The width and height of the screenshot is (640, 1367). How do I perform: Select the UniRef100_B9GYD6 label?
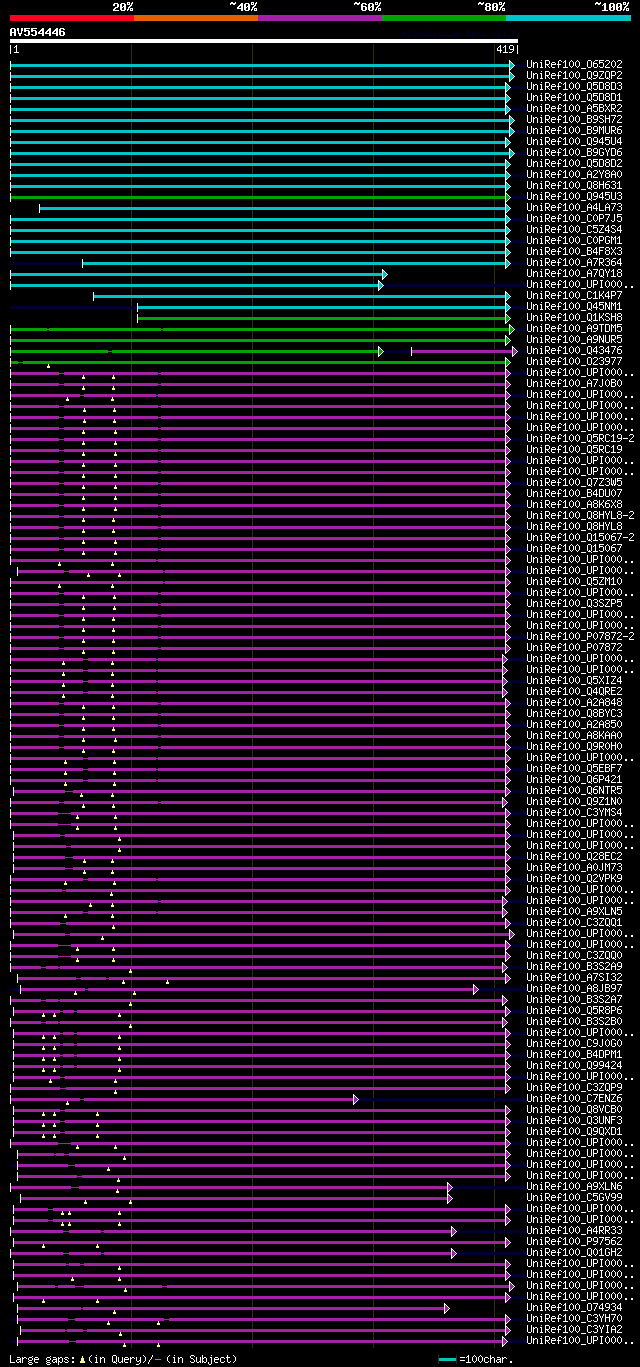574,152
